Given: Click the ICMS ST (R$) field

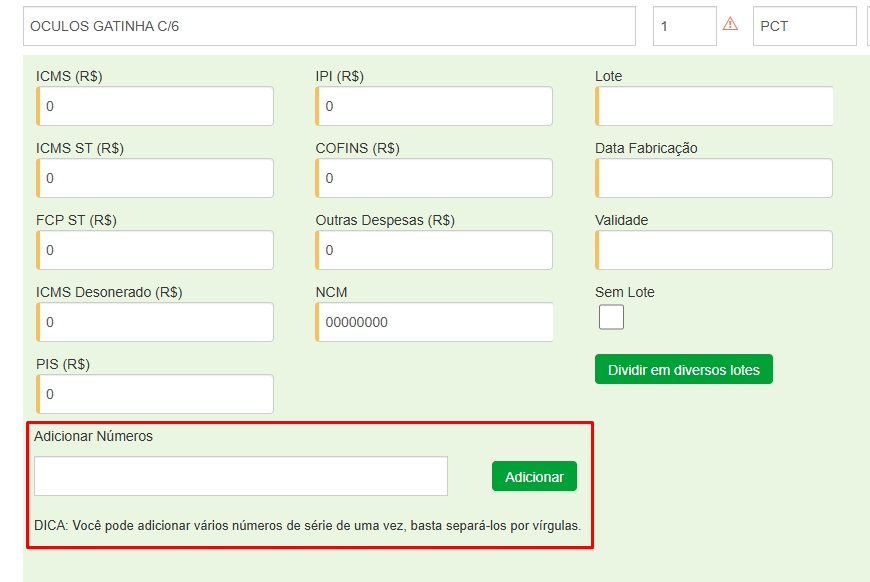Looking at the screenshot, I should [156, 178].
